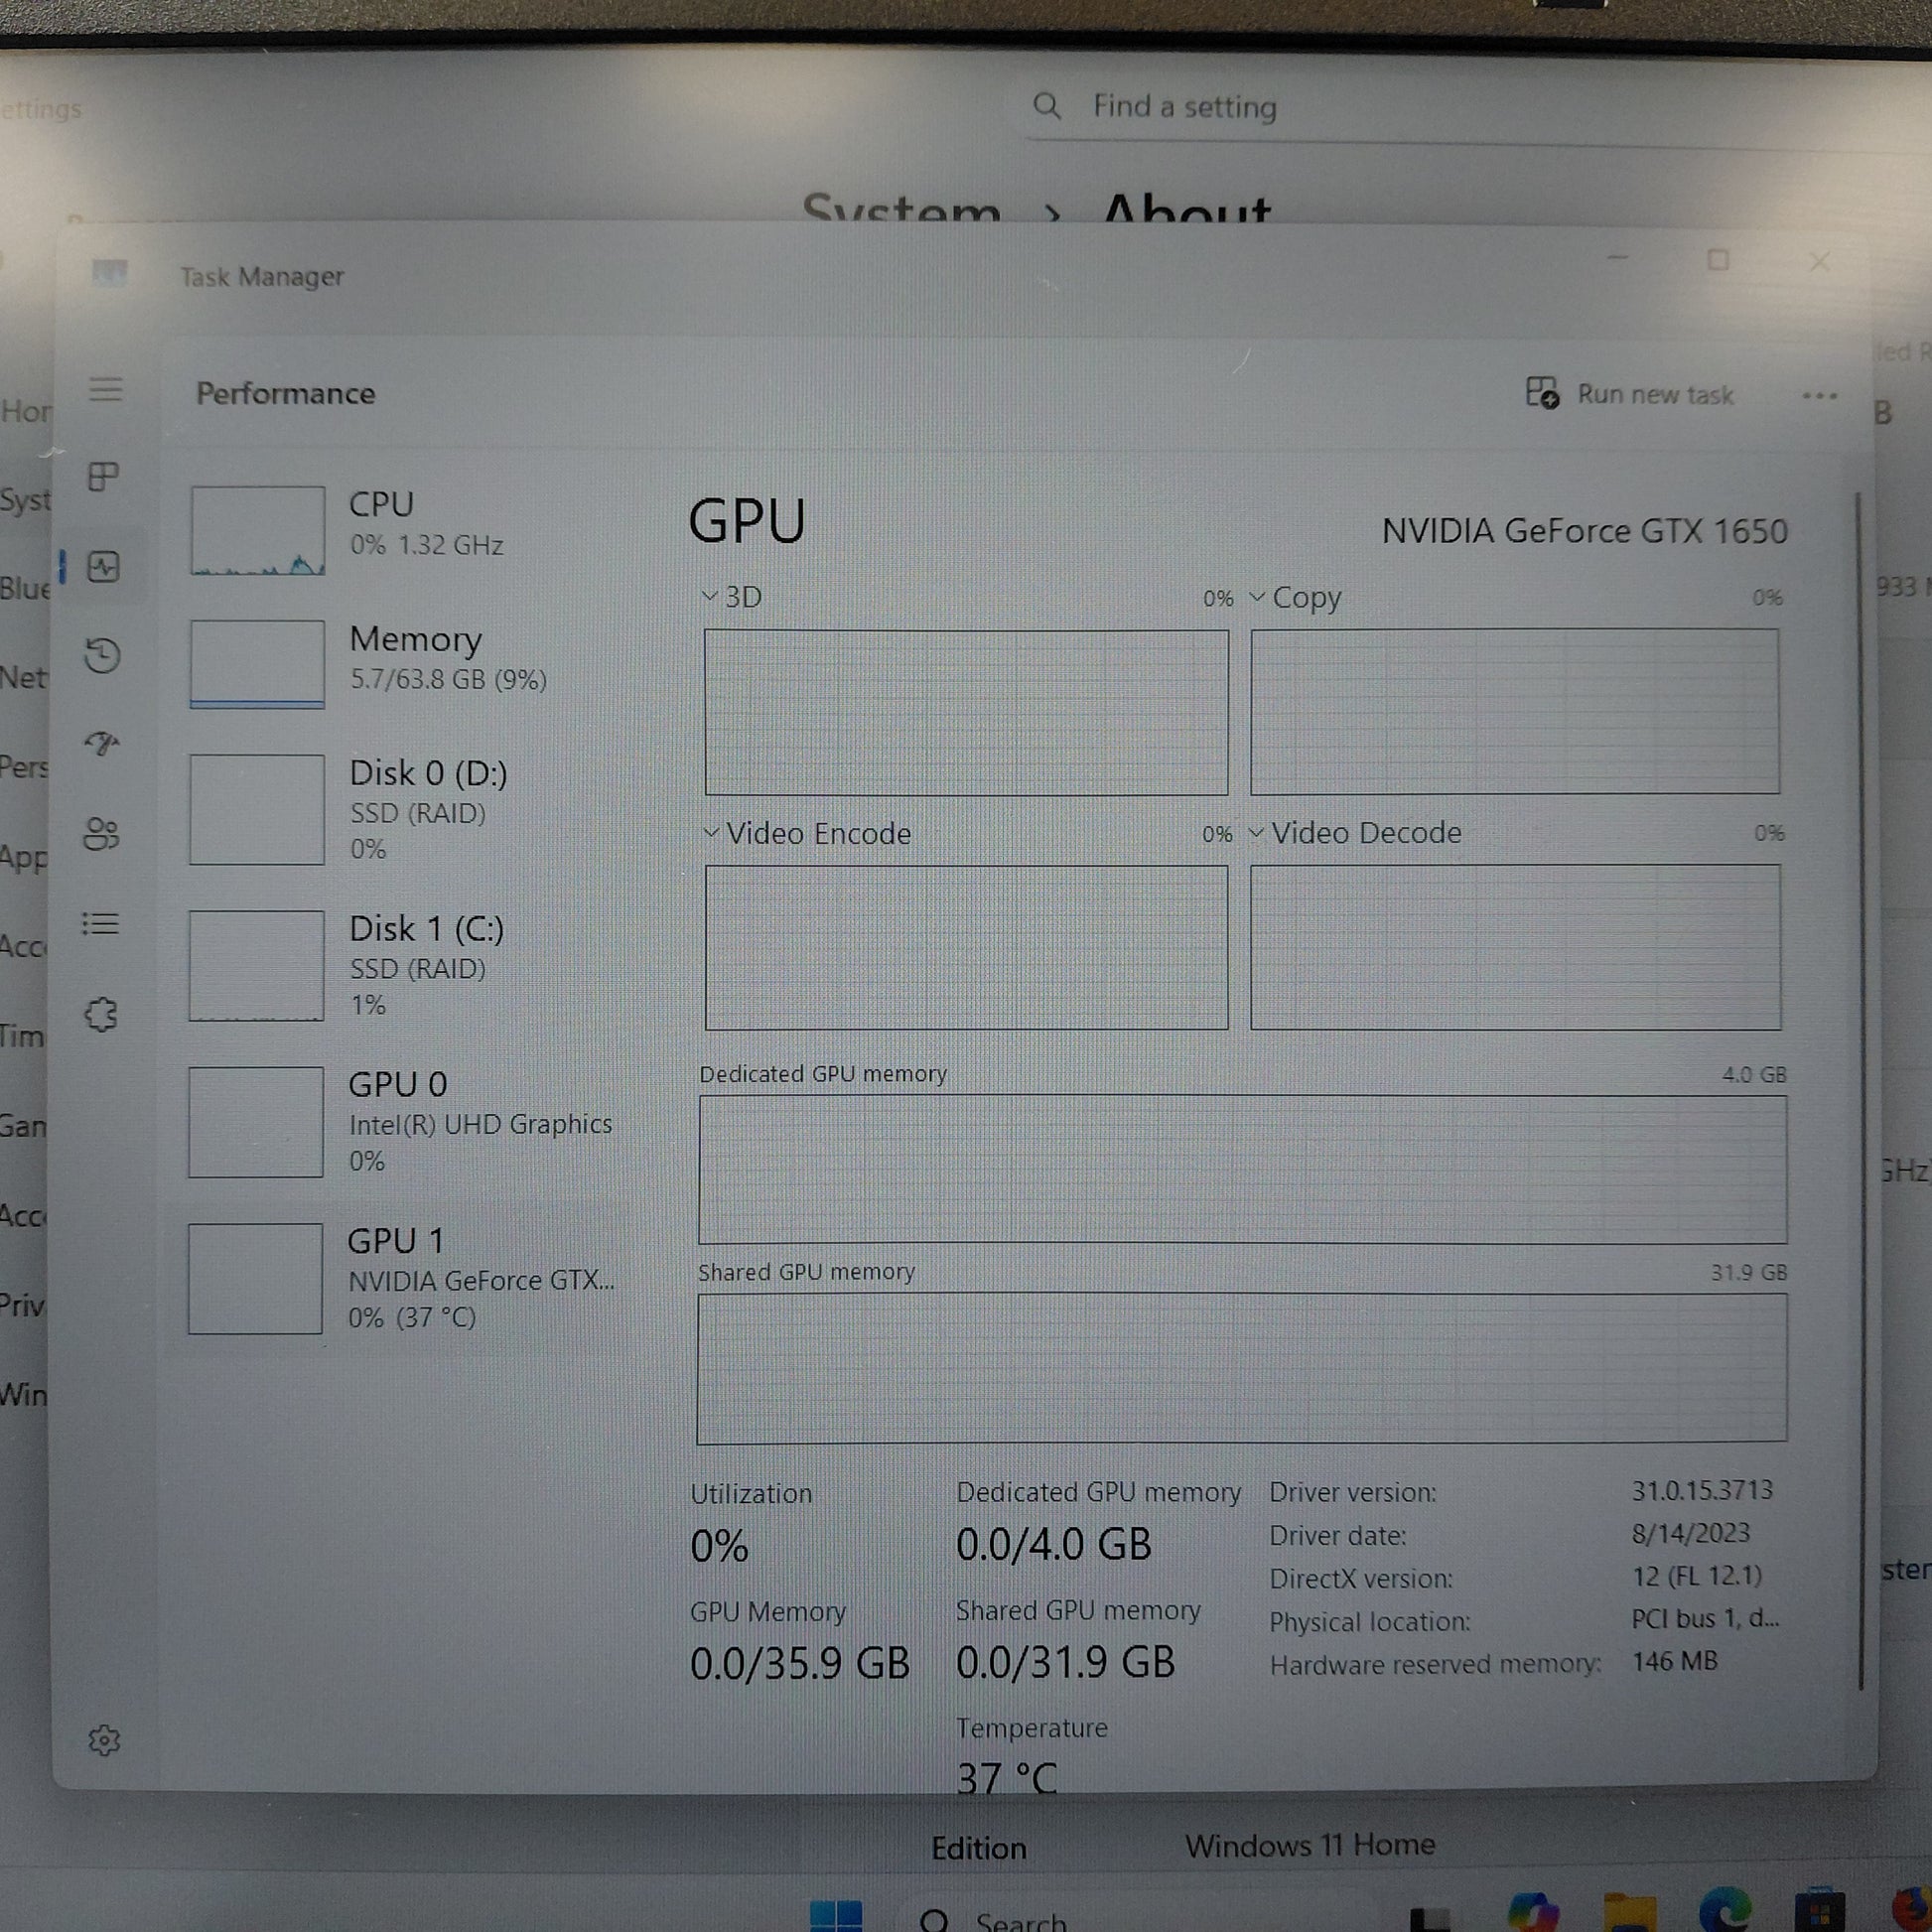Open Task Manager settings gear icon

point(104,1741)
